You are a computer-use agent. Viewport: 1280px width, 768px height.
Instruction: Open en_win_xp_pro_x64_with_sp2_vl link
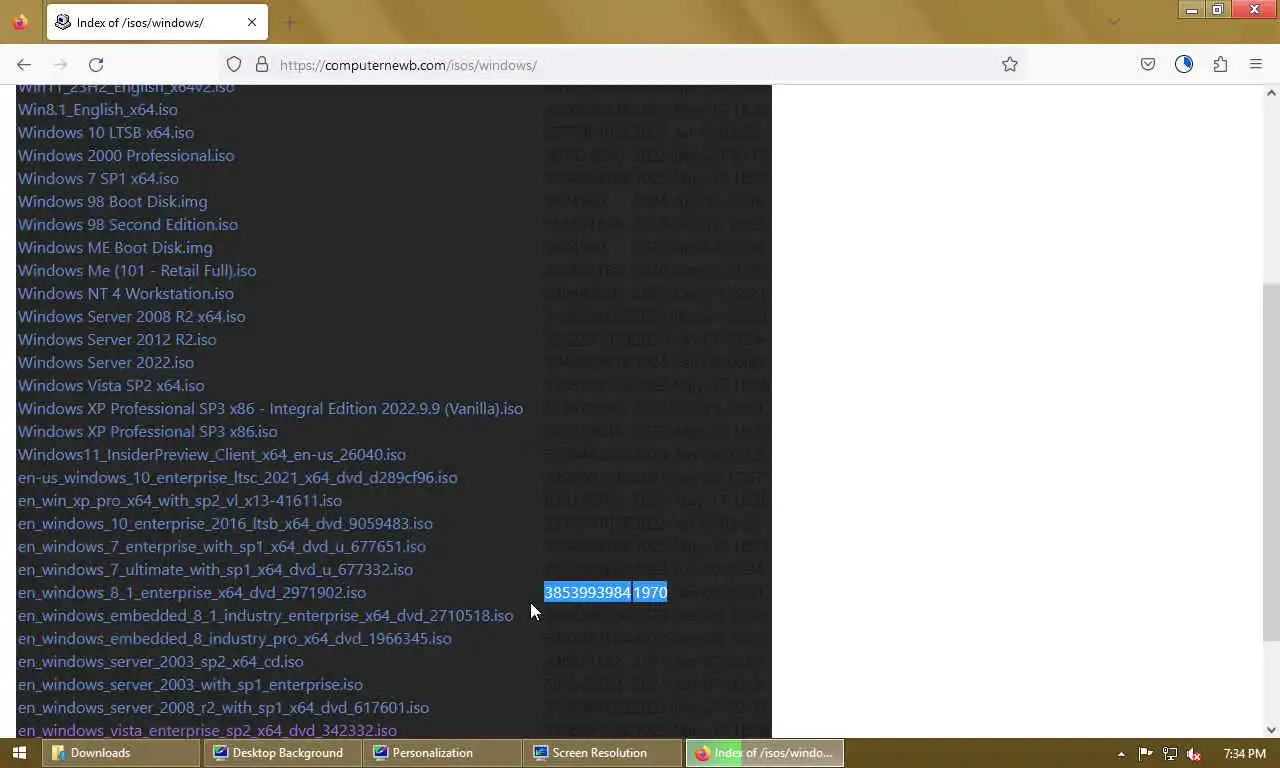click(x=179, y=500)
